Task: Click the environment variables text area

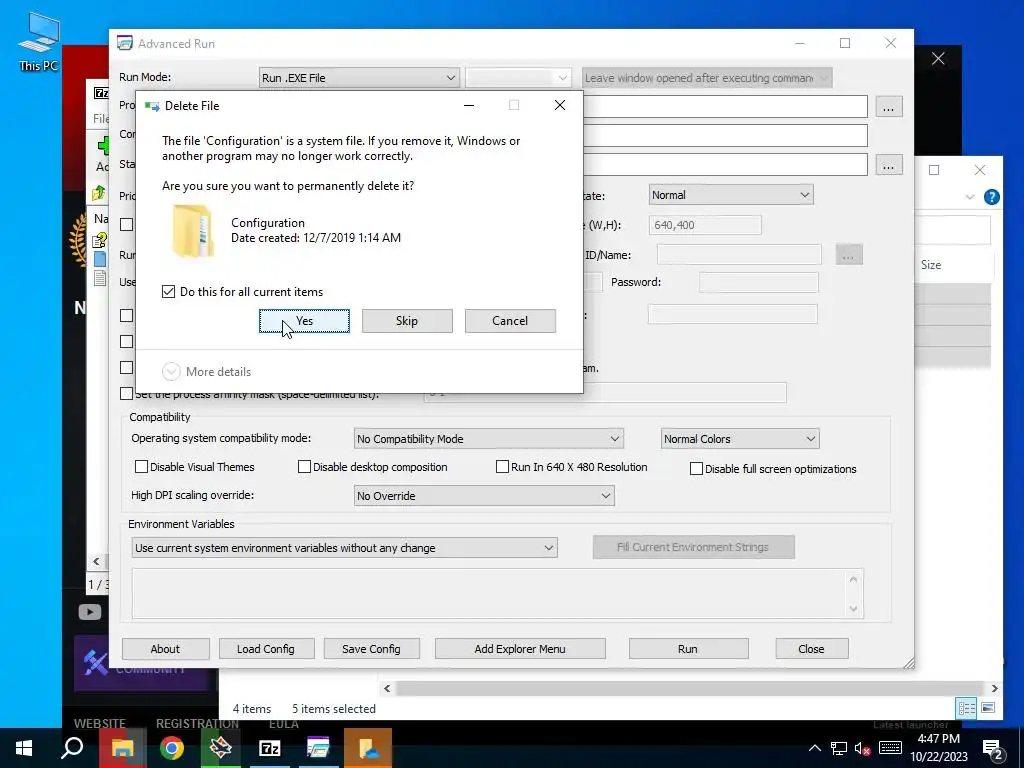Action: [x=498, y=593]
